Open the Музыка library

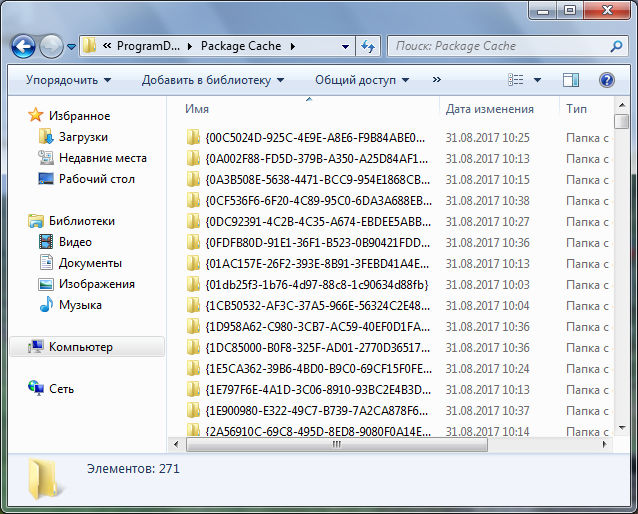(80, 305)
